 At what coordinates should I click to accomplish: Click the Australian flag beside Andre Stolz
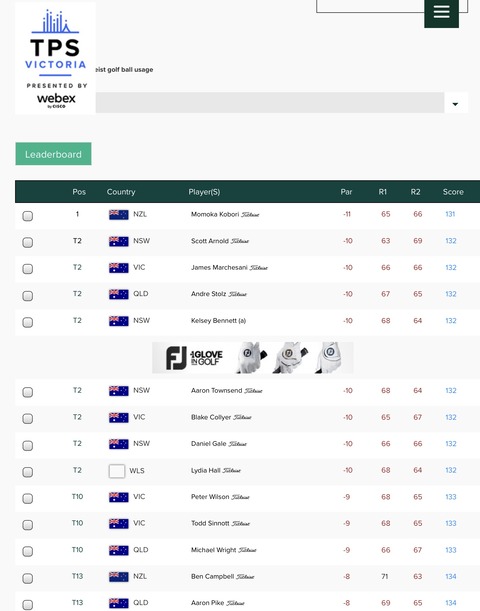(118, 294)
